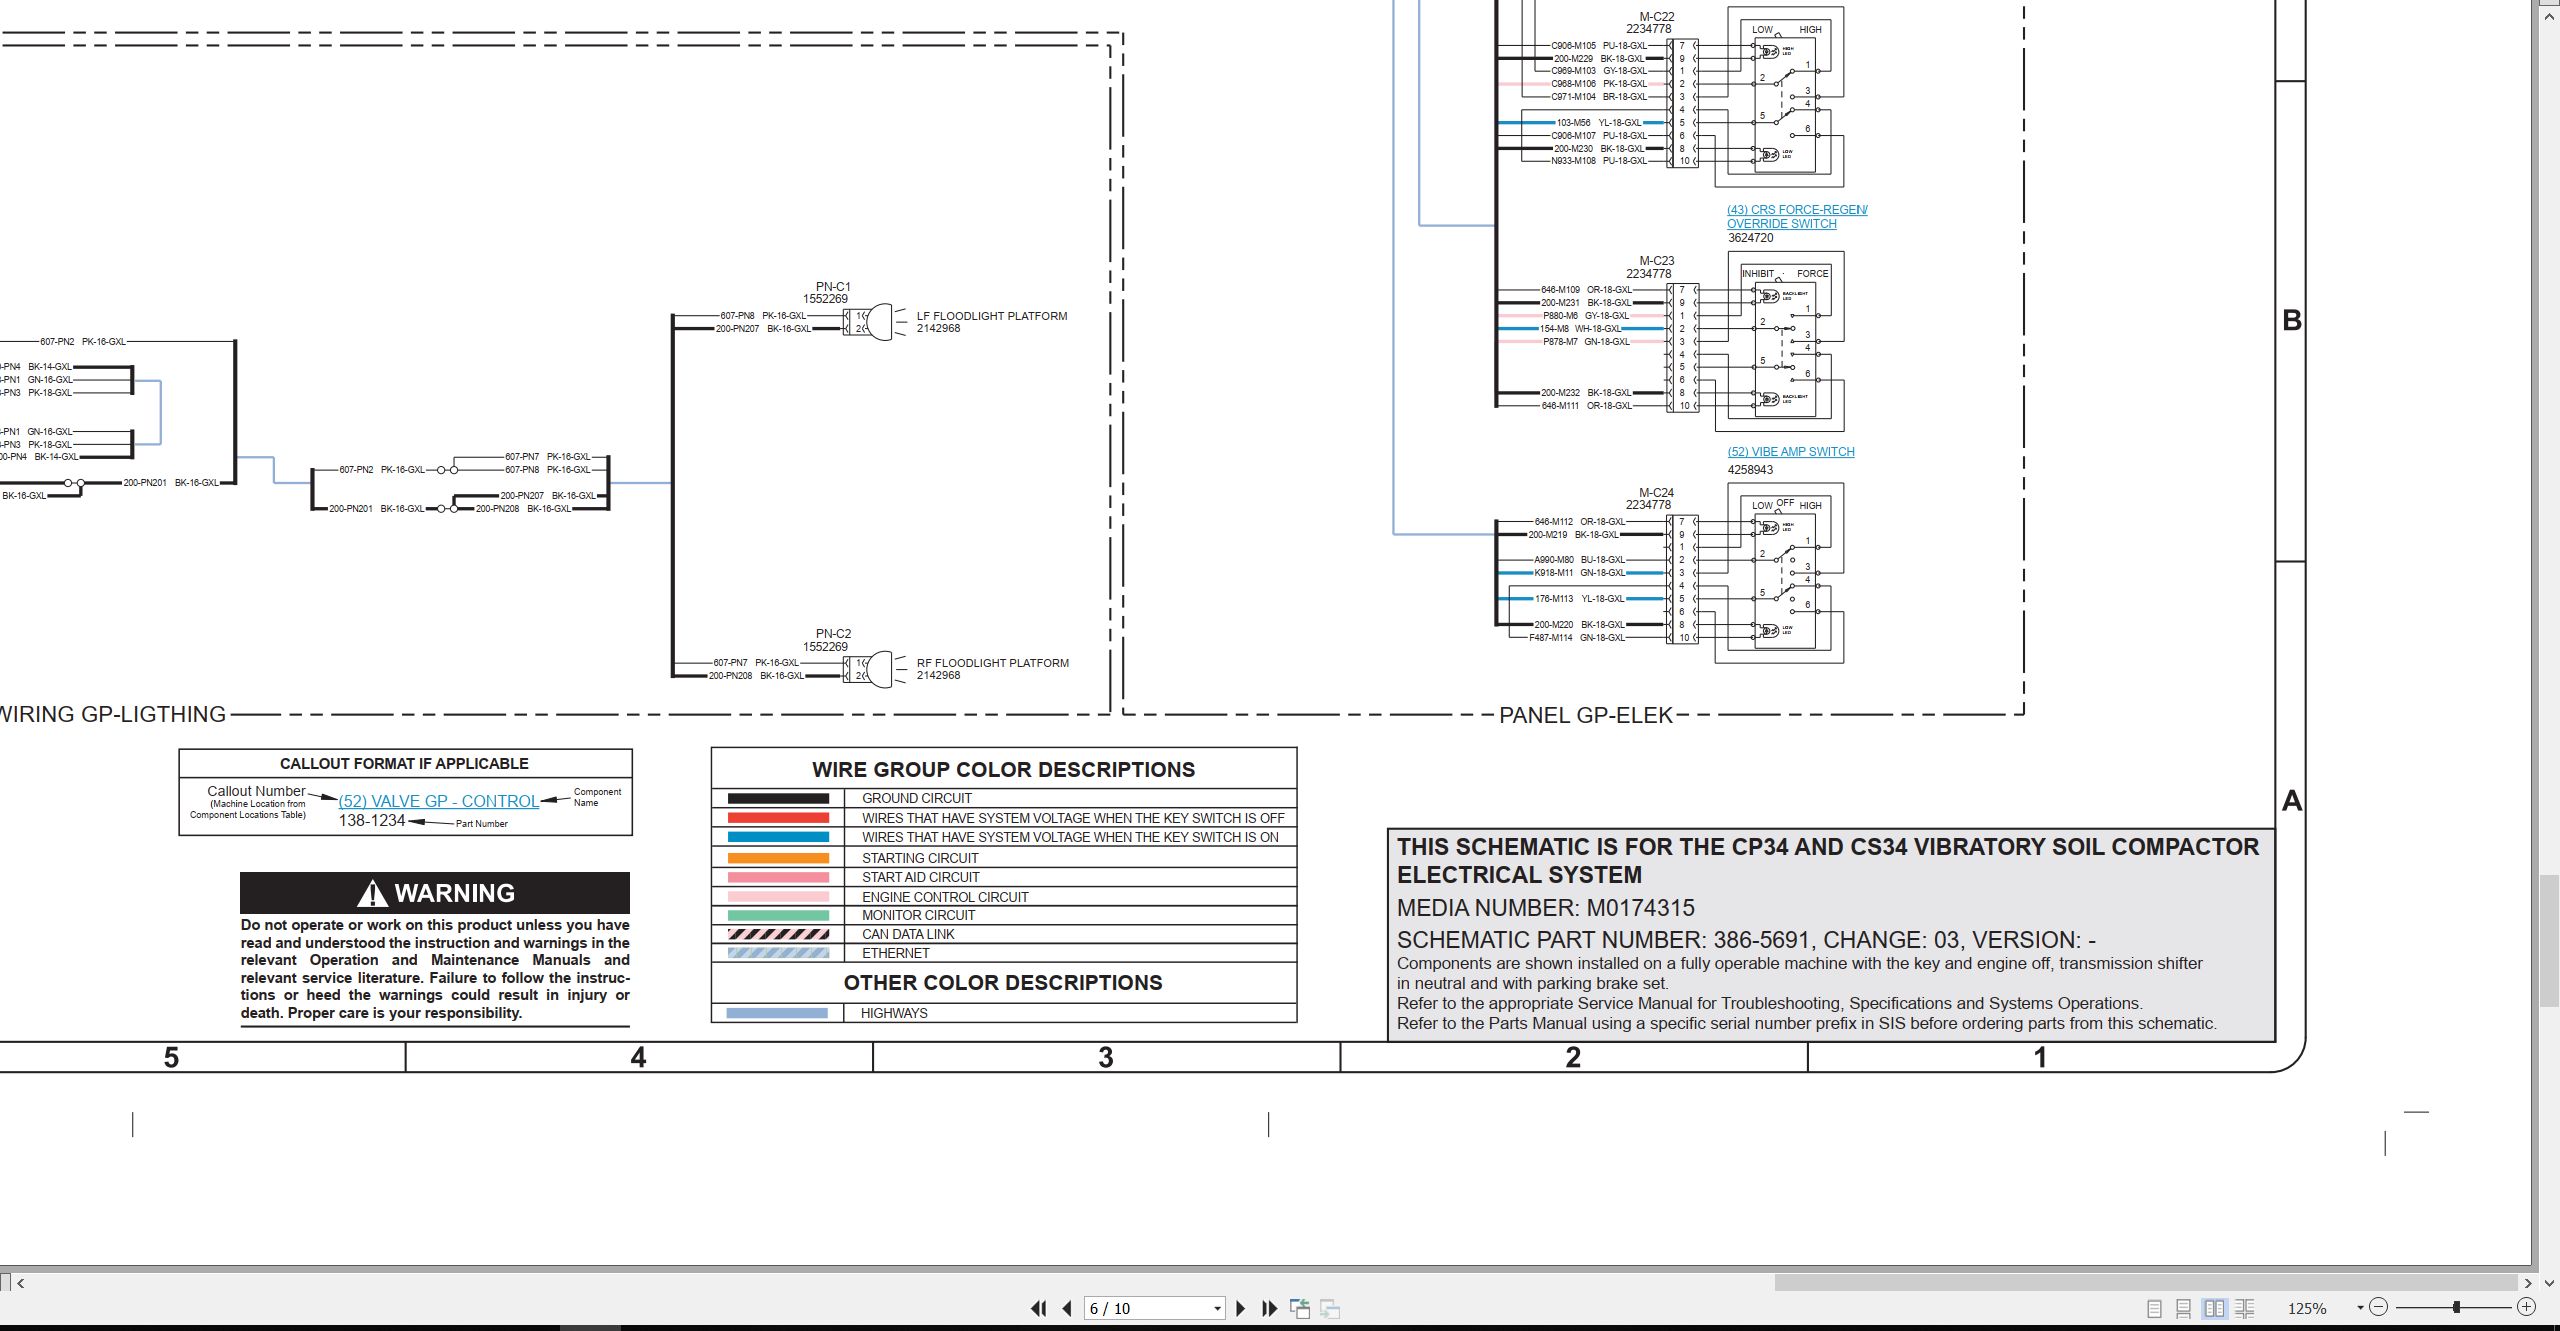Click the ENGINE CONTROL CIRCUIT legend text
This screenshot has height=1331, width=2560.
945,897
